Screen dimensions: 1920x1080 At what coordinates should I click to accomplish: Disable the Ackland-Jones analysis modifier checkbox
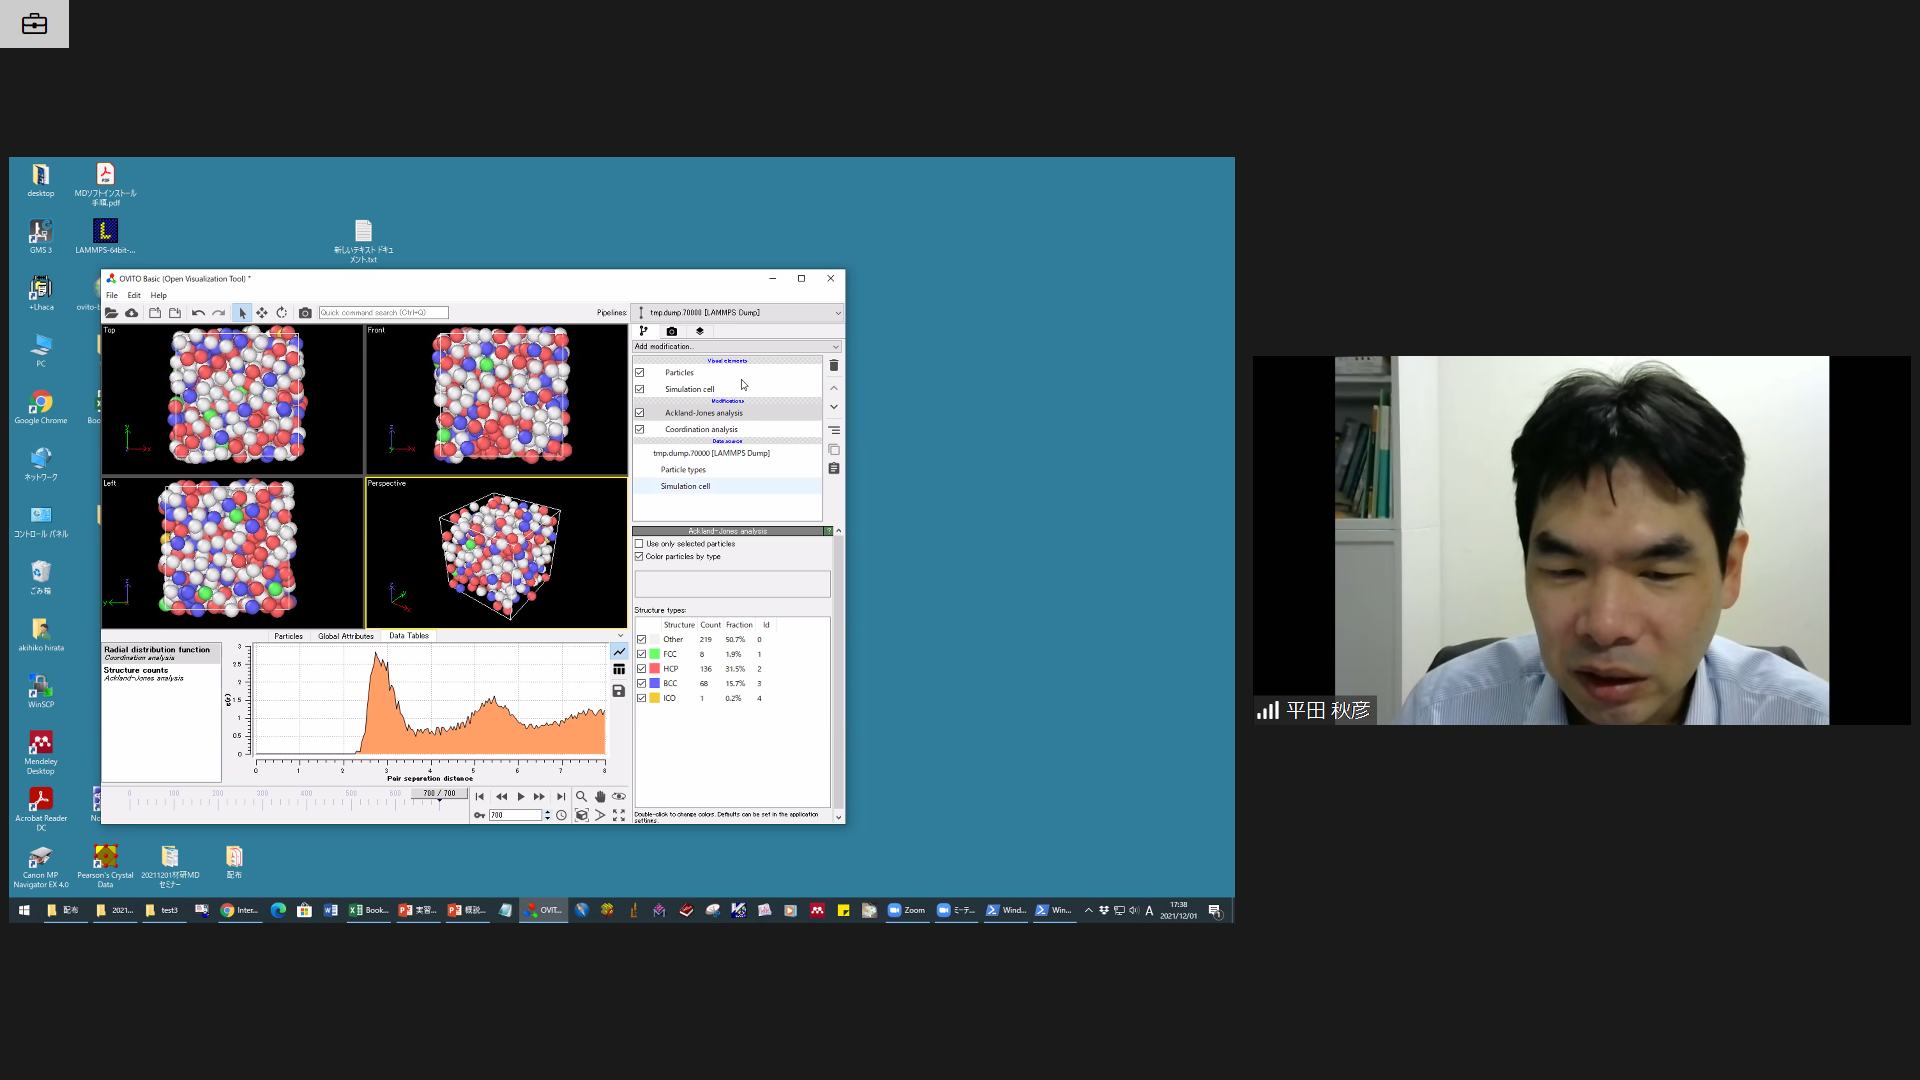(x=640, y=413)
